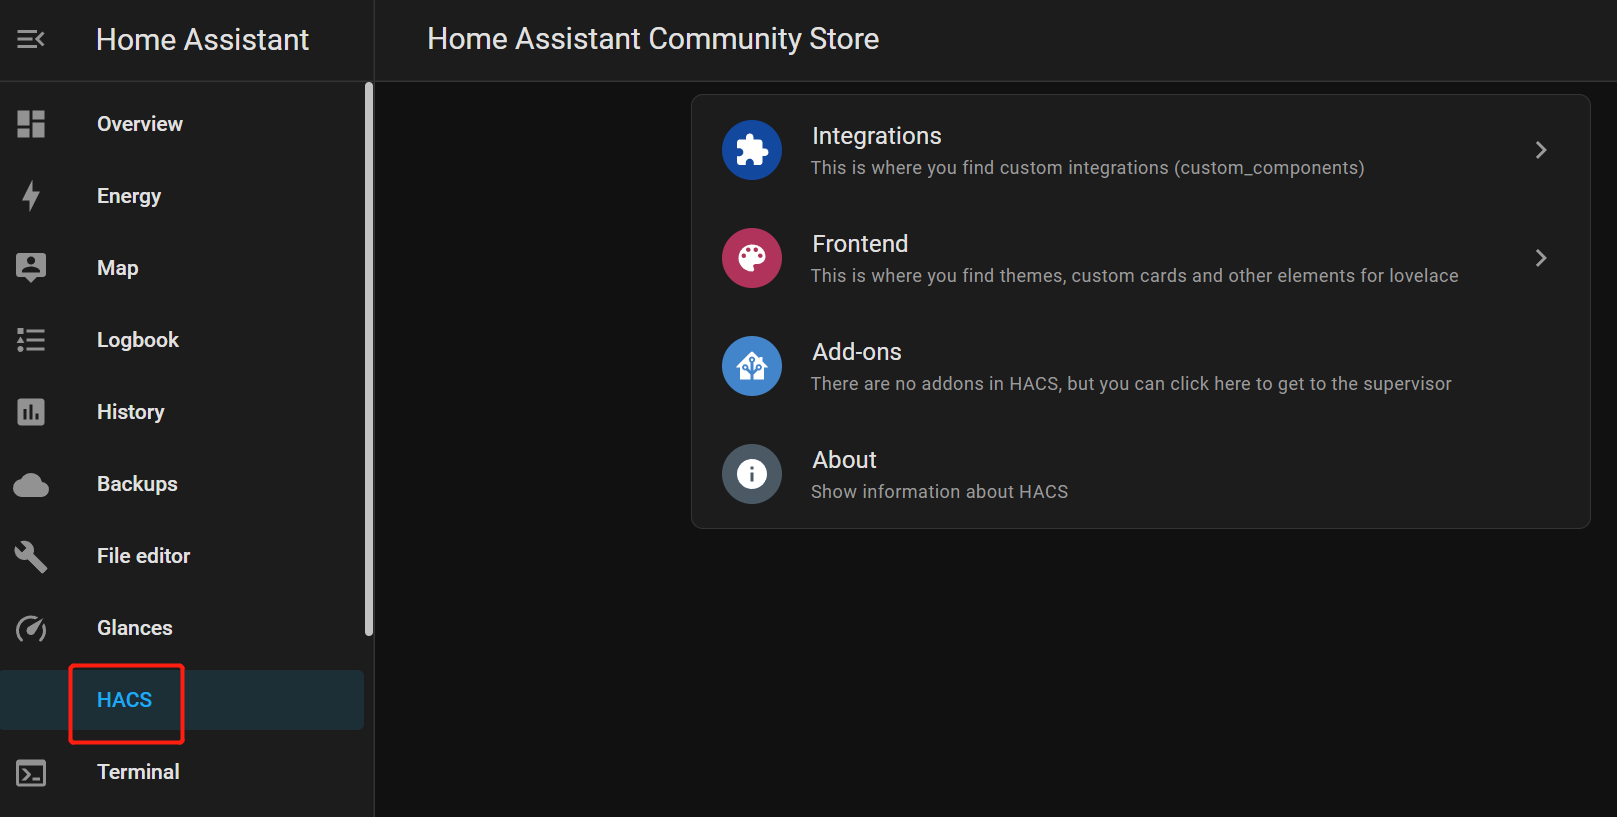Open the Frontend section title
The height and width of the screenshot is (817, 1617).
[x=860, y=244]
